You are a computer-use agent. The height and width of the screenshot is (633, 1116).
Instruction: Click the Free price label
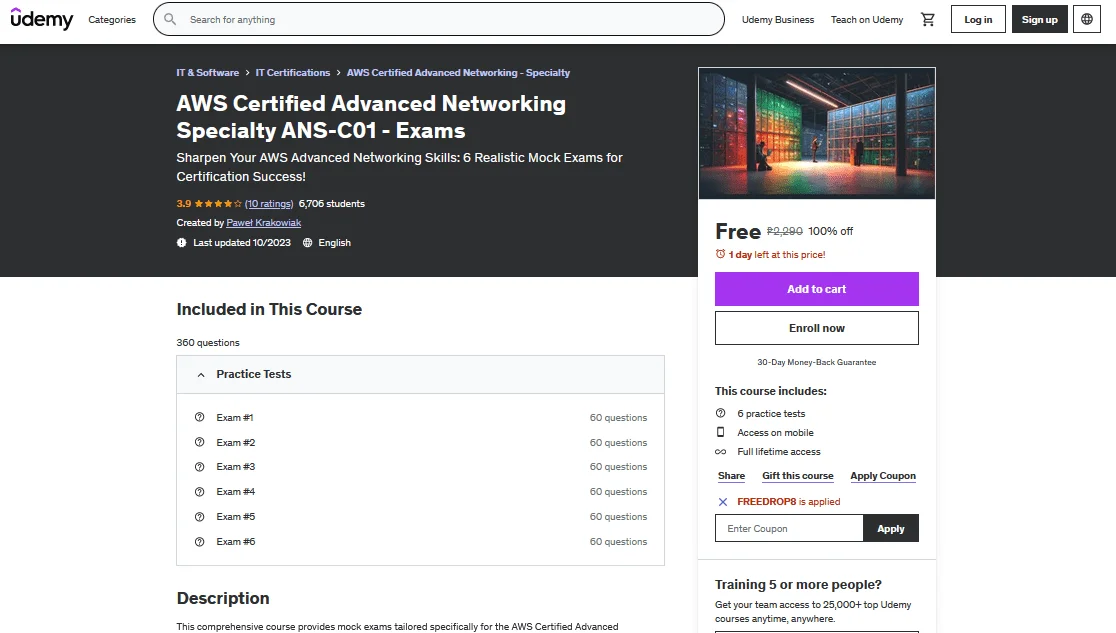click(x=737, y=231)
